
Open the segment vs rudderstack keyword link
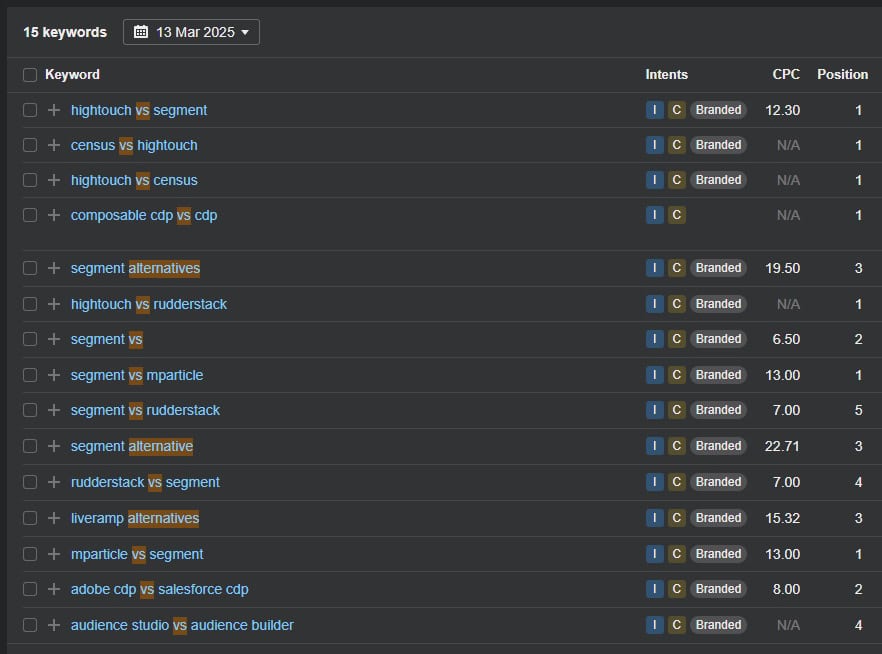pos(145,410)
